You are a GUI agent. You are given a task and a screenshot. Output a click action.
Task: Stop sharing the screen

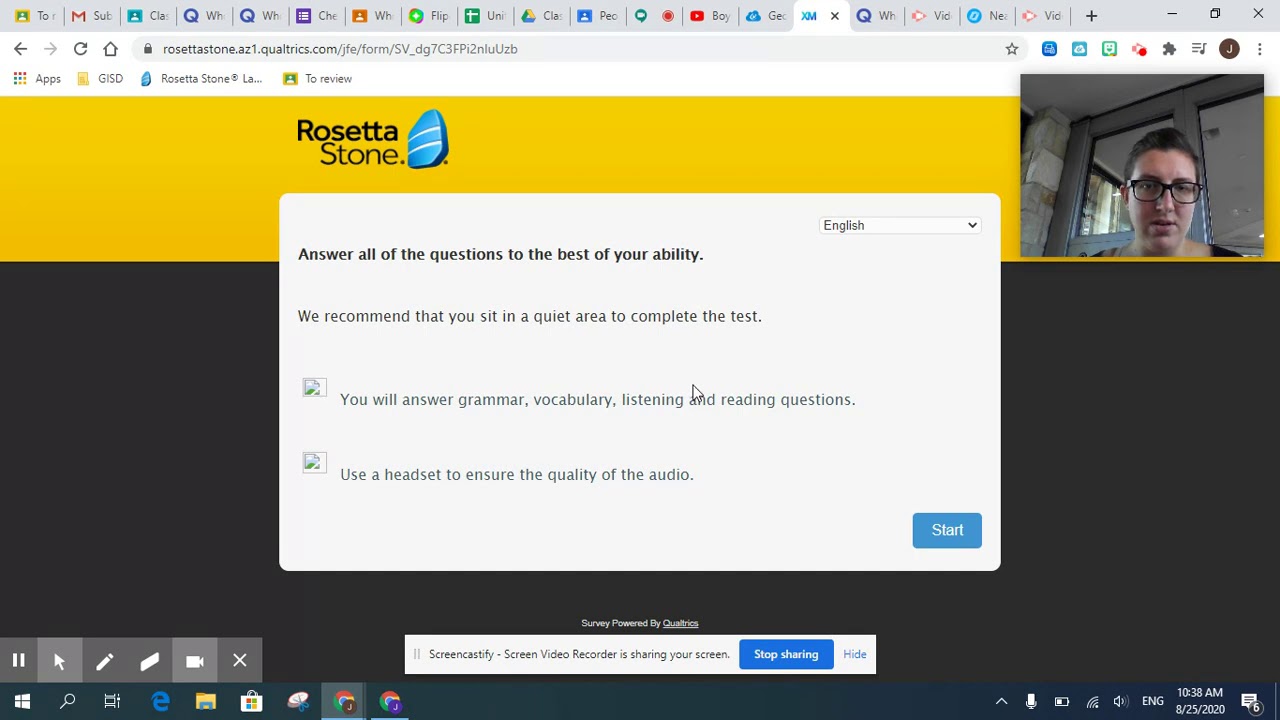(x=786, y=654)
